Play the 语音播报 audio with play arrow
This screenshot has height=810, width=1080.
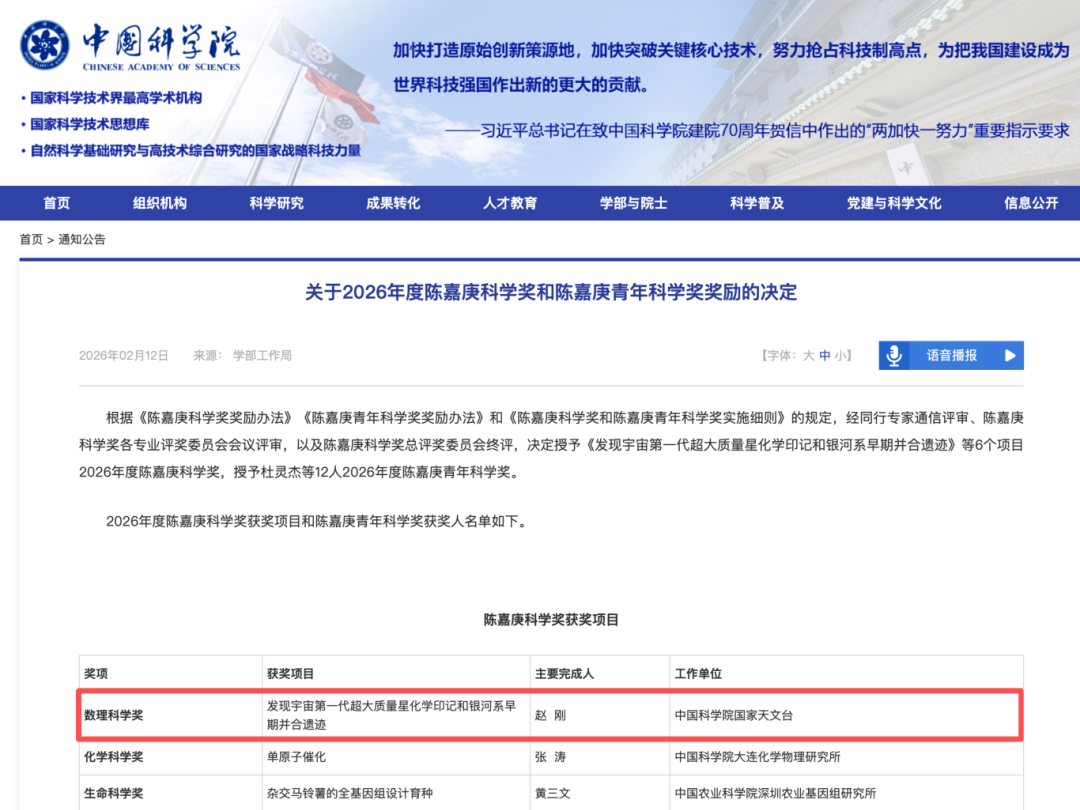(1010, 355)
